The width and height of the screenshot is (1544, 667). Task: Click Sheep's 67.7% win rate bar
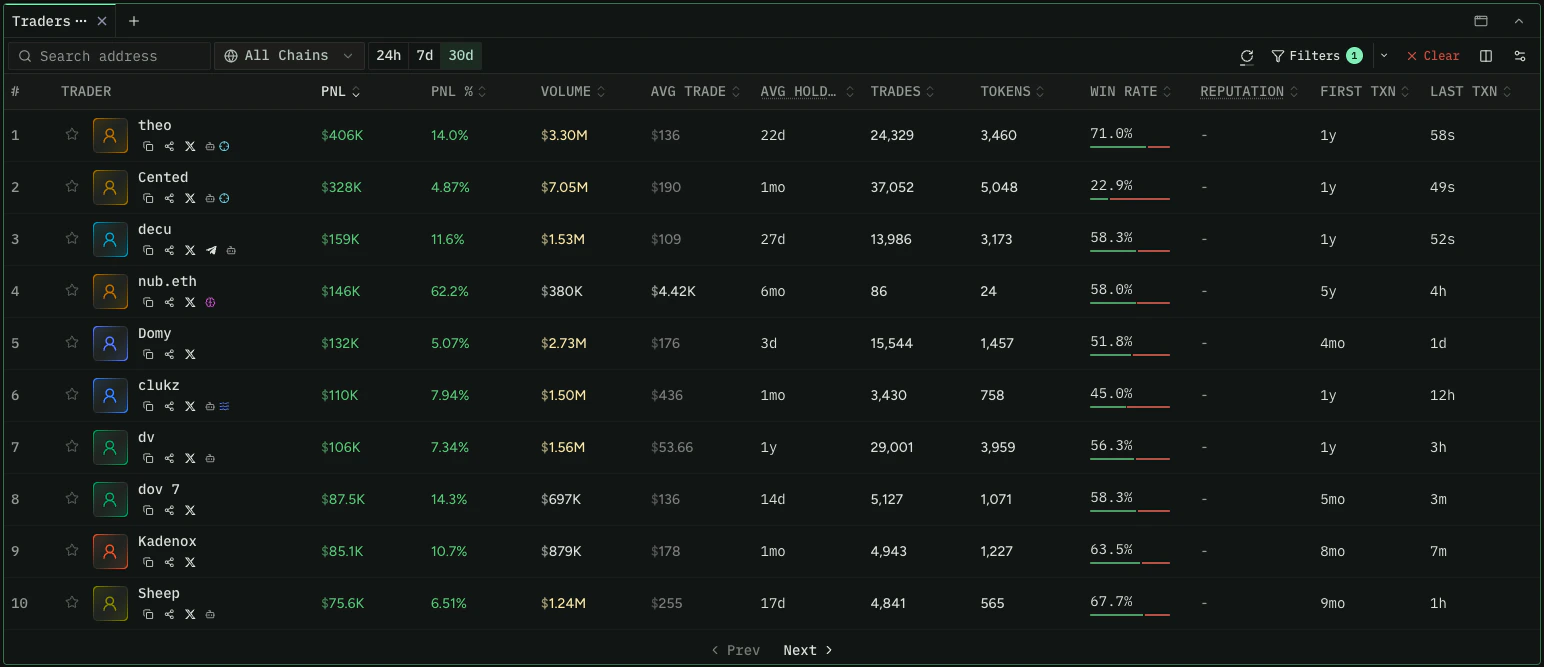[1130, 614]
